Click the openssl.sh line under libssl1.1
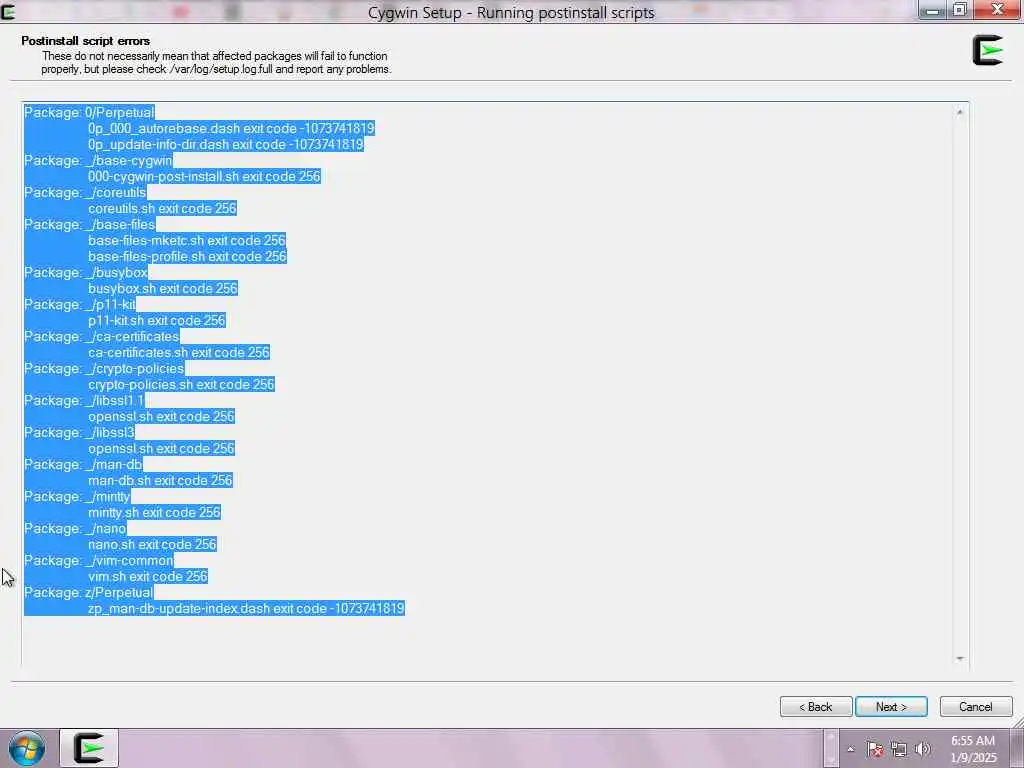 161,416
